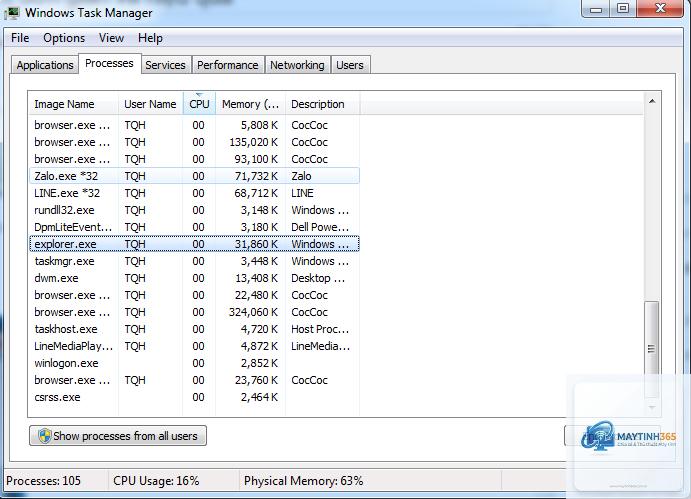
Task: Click the 31,860 K memory value
Action: [x=256, y=244]
